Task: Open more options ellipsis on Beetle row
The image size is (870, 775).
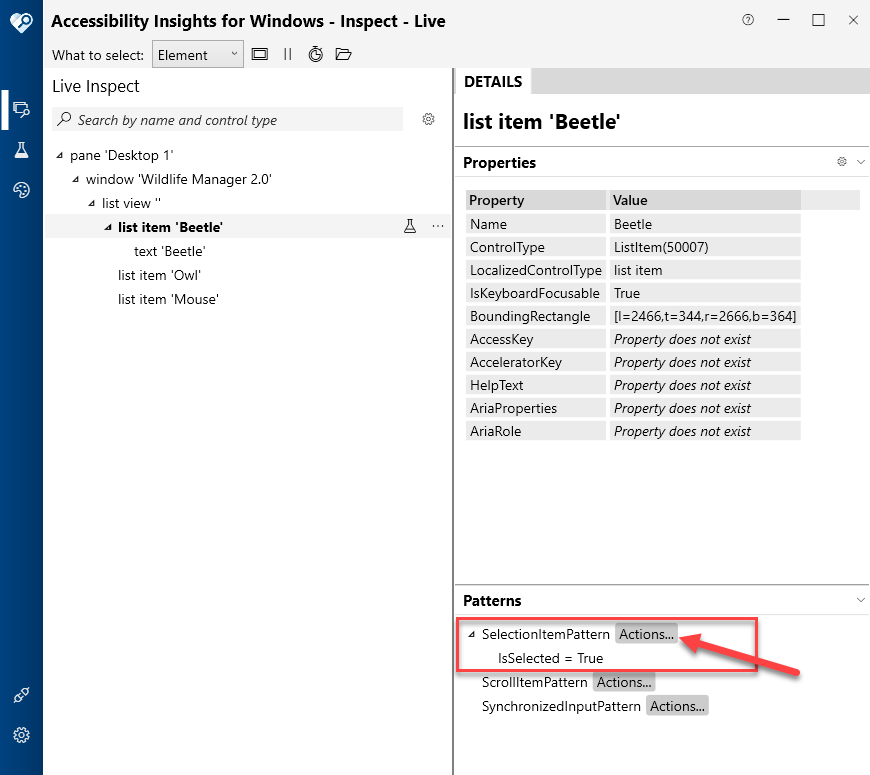Action: pos(438,226)
